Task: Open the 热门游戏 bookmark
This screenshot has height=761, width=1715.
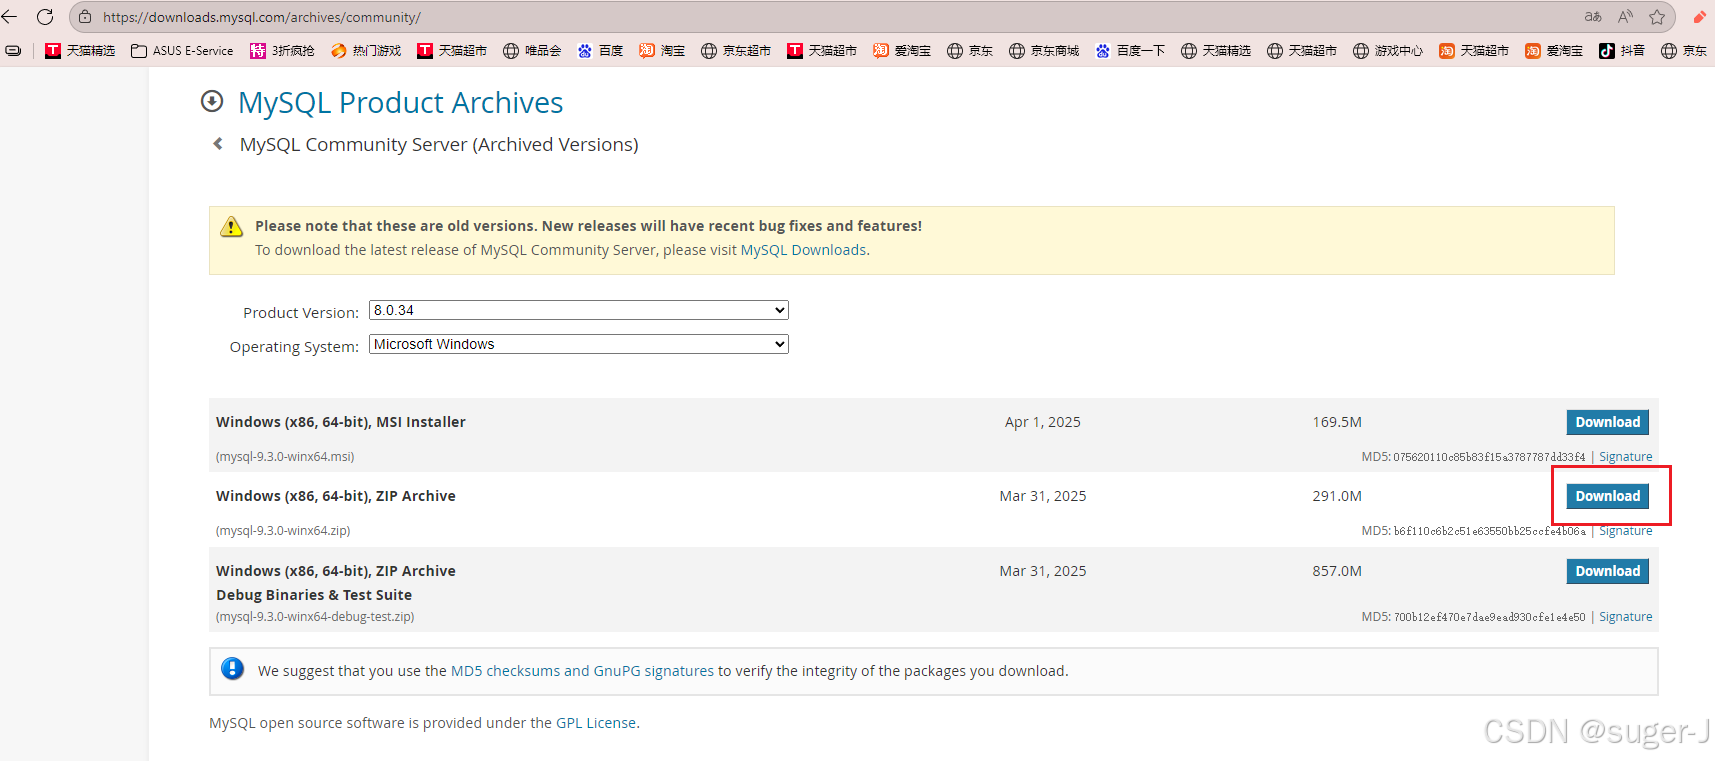Action: tap(366, 51)
